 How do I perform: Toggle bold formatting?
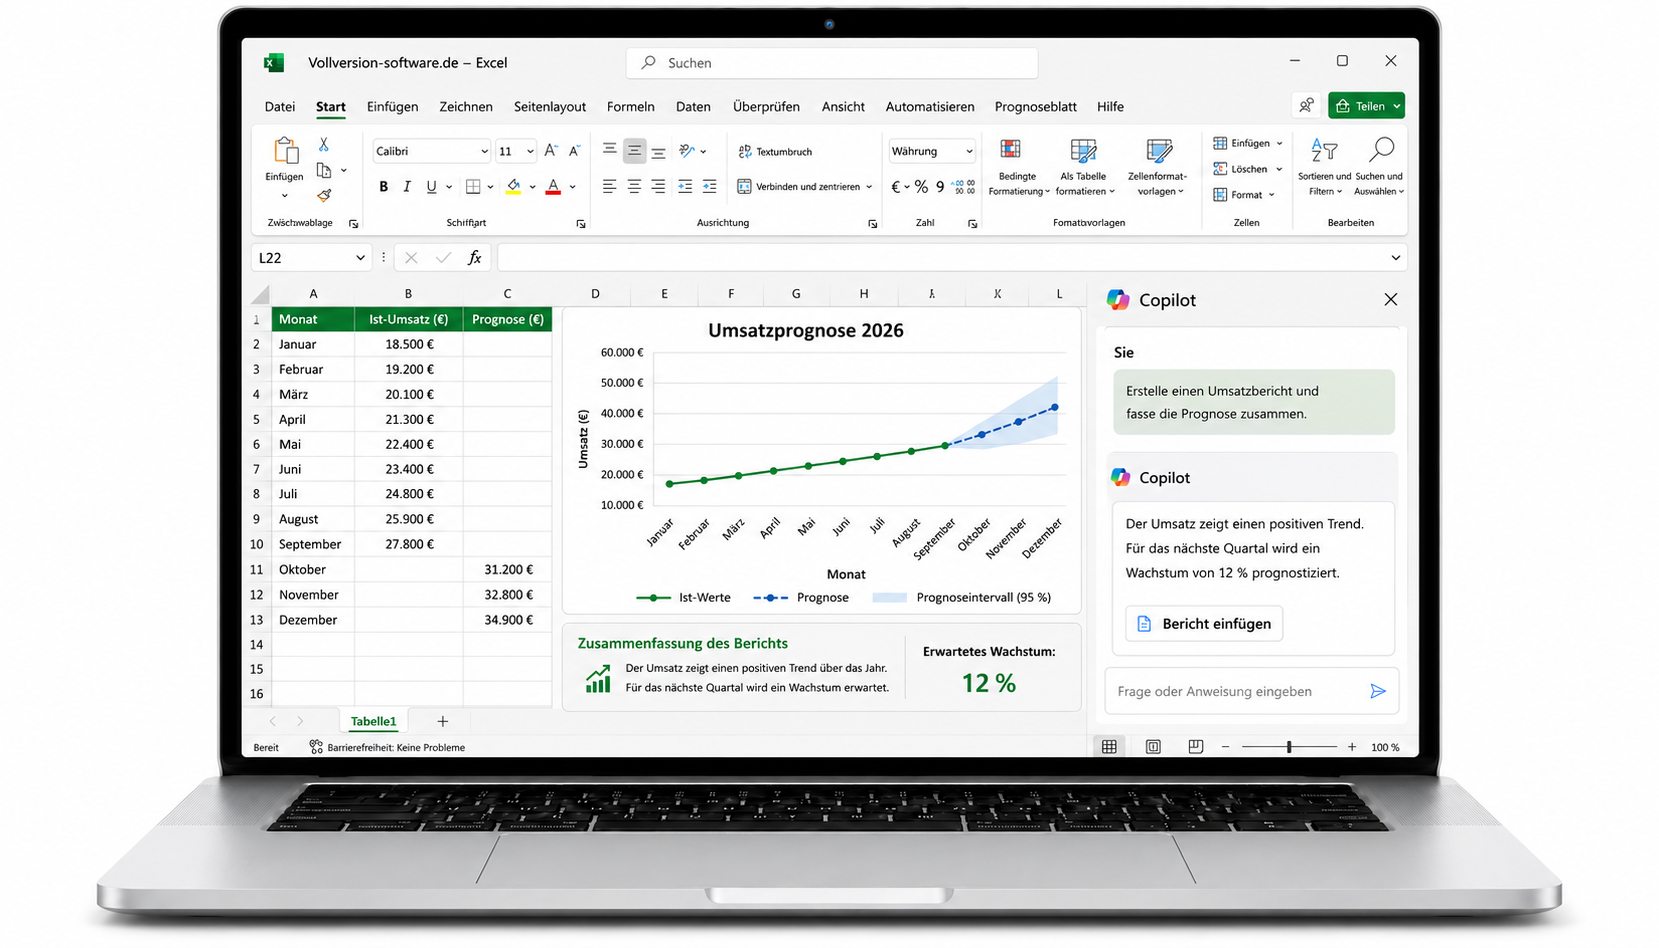(x=383, y=186)
